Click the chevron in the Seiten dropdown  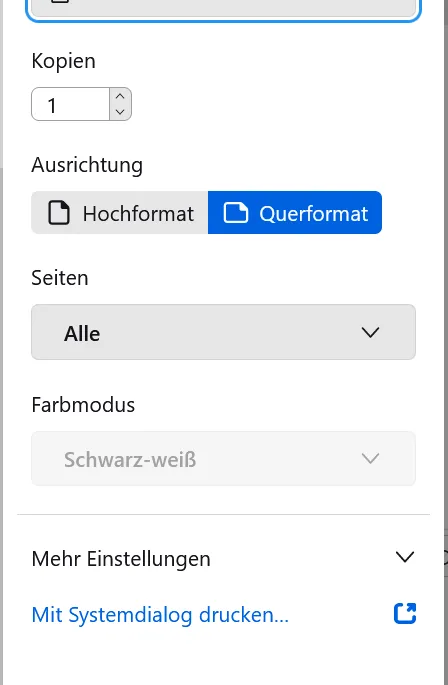coord(370,332)
